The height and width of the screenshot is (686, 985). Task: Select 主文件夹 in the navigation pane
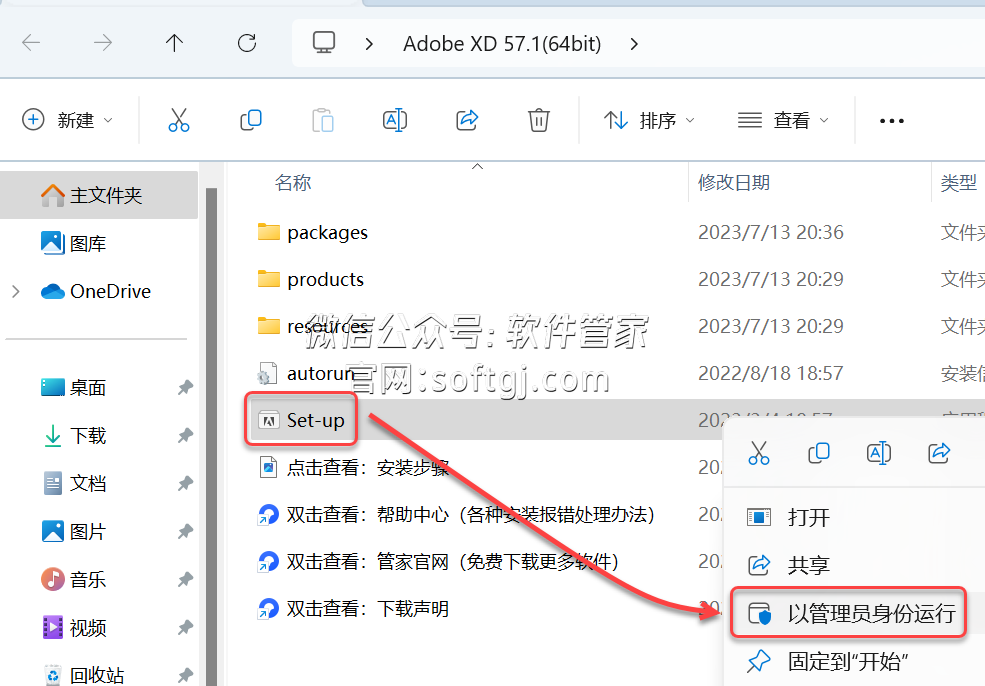pos(99,195)
